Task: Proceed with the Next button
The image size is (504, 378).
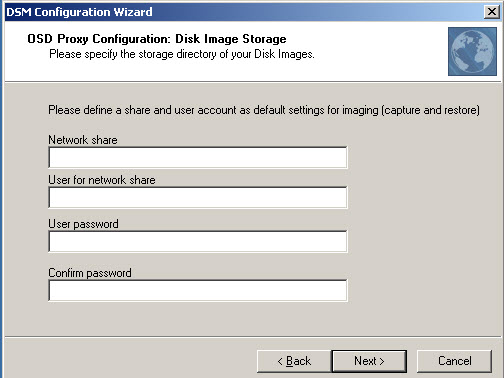Action: click(x=369, y=361)
